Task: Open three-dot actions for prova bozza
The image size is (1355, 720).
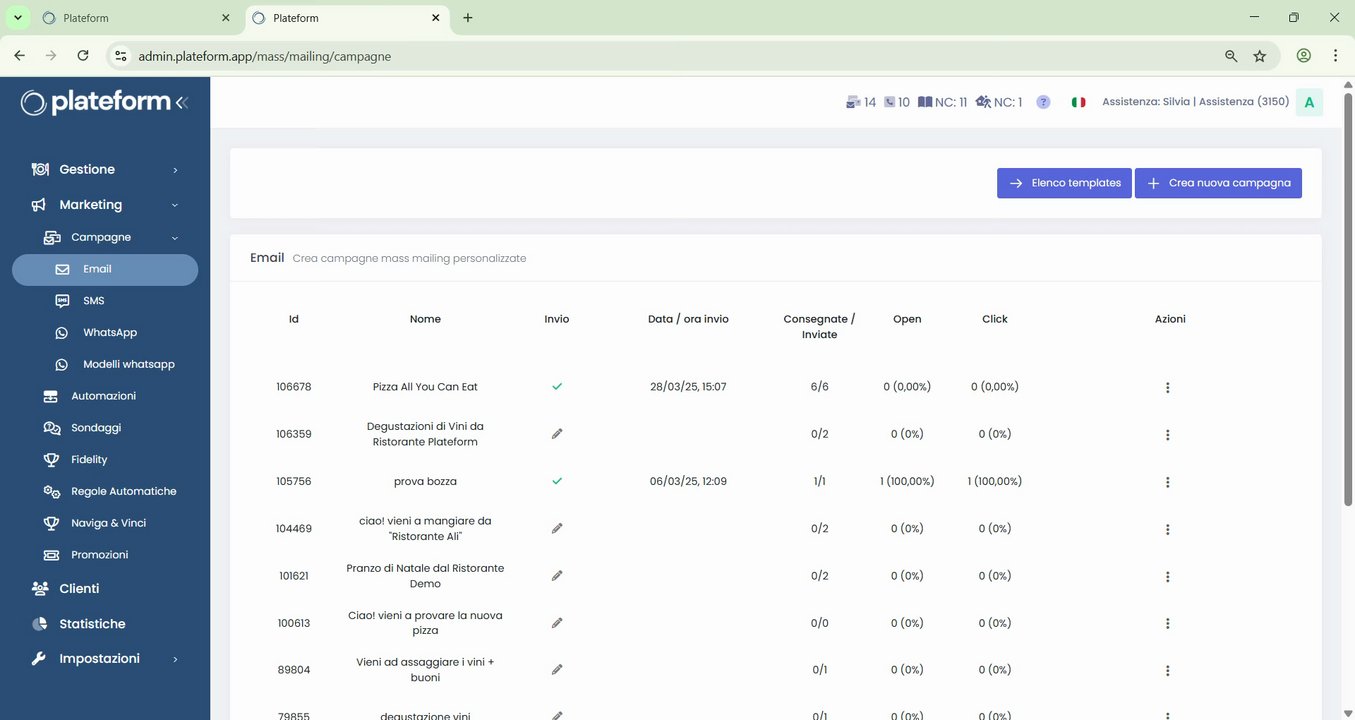Action: (x=1167, y=482)
